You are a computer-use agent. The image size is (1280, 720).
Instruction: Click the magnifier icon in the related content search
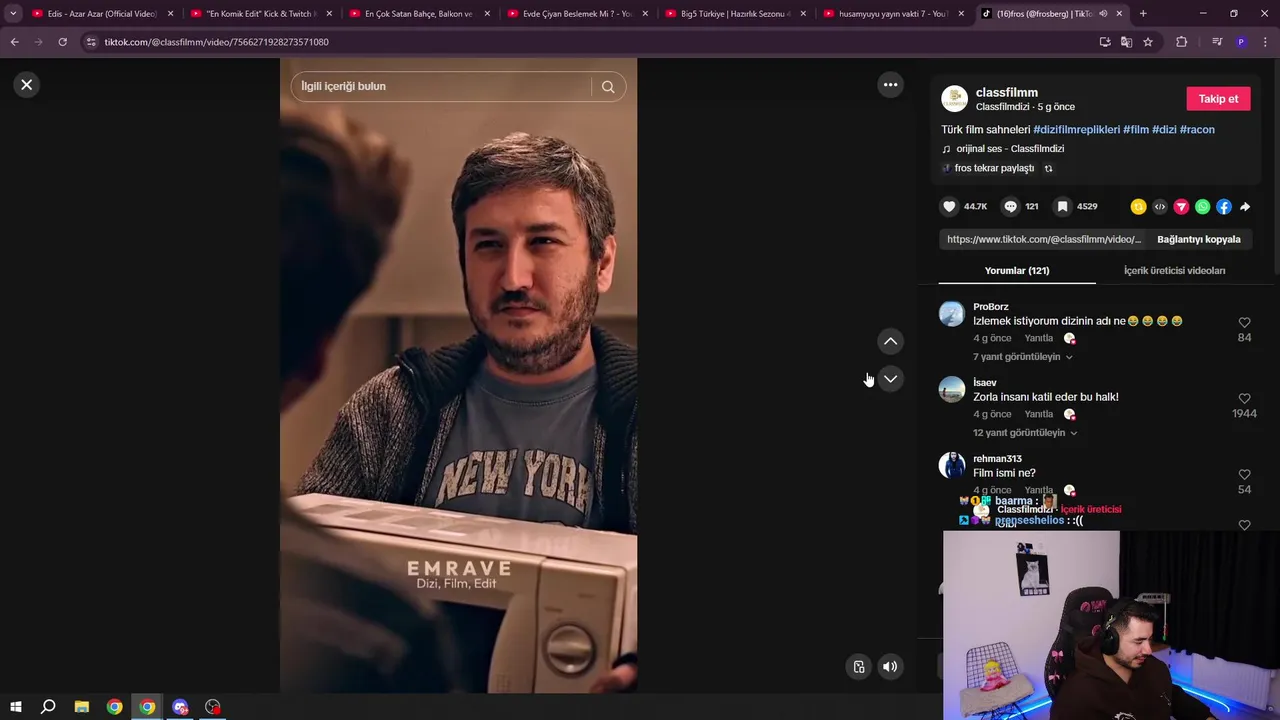click(608, 86)
